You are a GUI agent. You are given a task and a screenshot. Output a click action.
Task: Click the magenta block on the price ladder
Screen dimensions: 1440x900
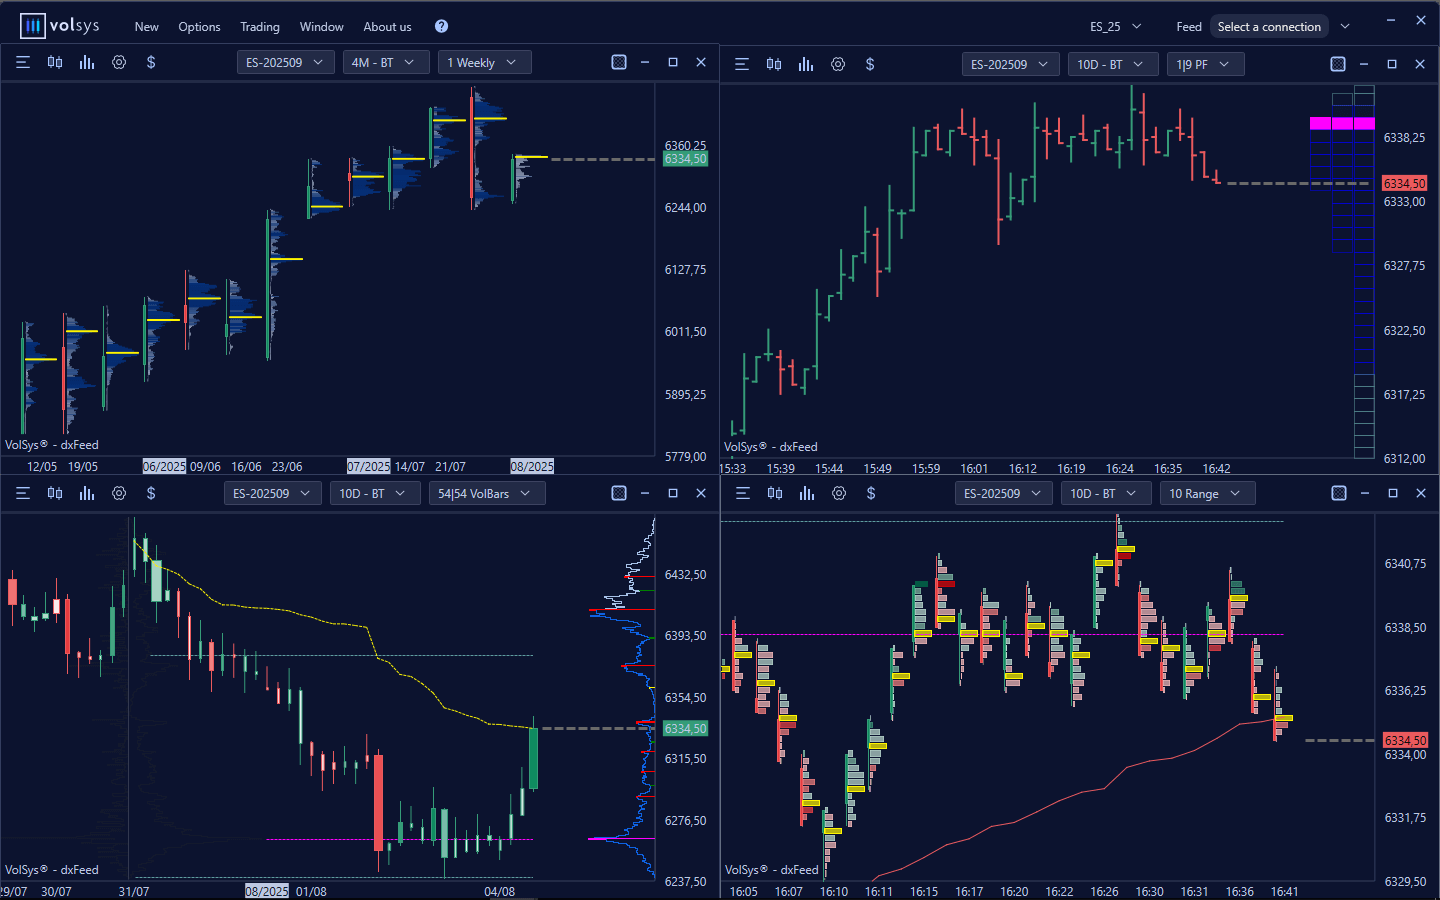pos(1342,123)
